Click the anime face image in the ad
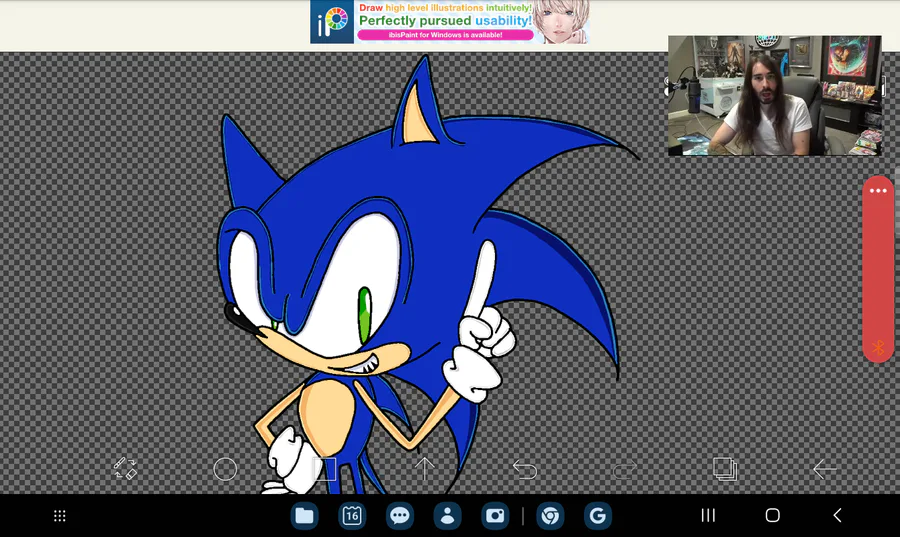Image resolution: width=900 pixels, height=537 pixels. (561, 22)
